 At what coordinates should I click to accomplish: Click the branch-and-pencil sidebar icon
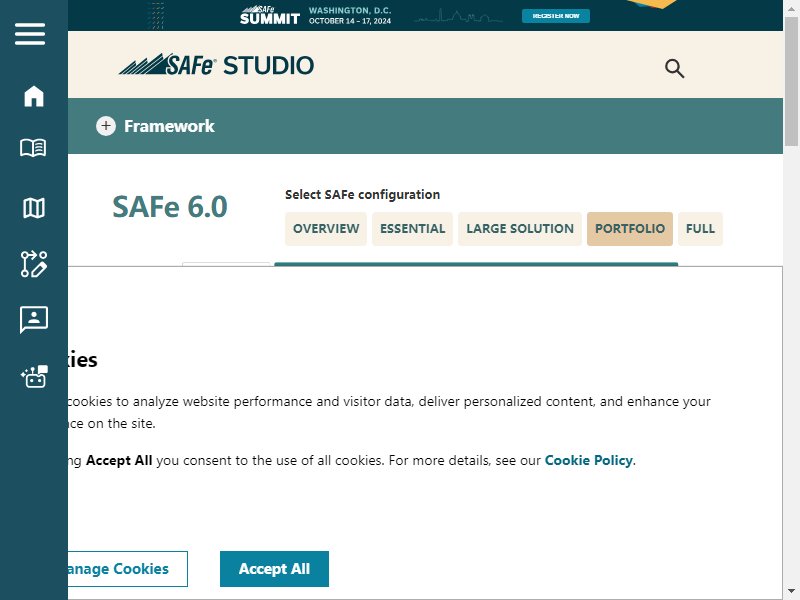coord(34,264)
